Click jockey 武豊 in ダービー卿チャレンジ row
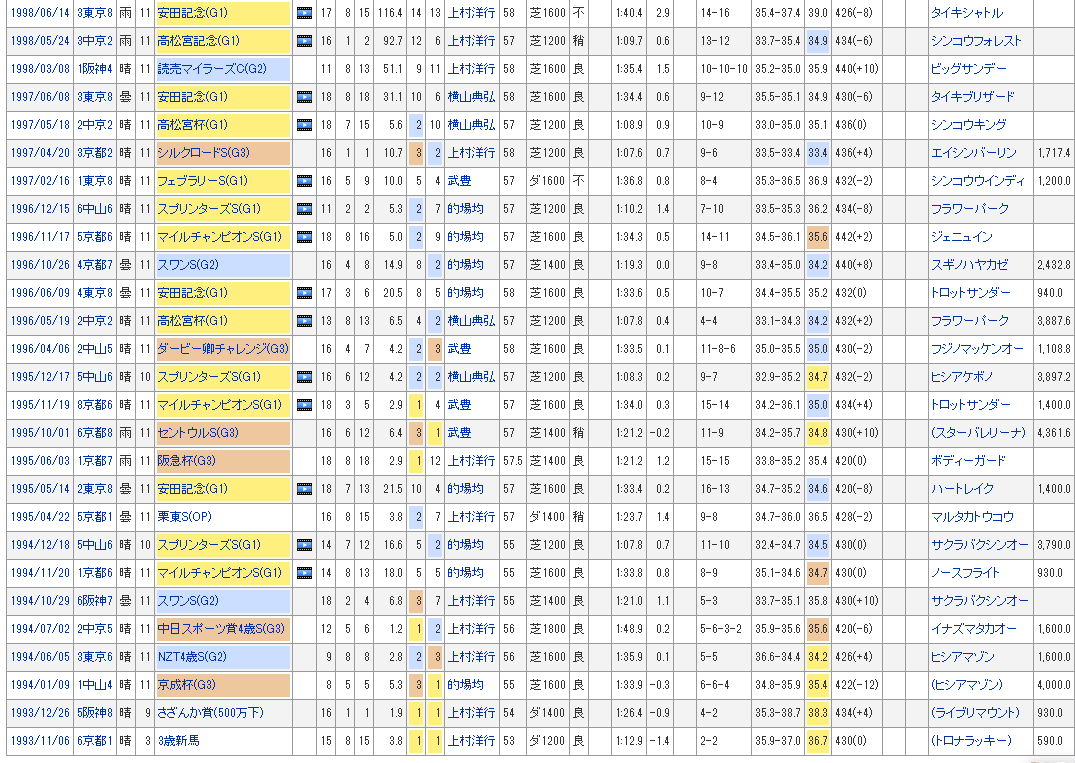The height and width of the screenshot is (763, 1075). [x=459, y=349]
